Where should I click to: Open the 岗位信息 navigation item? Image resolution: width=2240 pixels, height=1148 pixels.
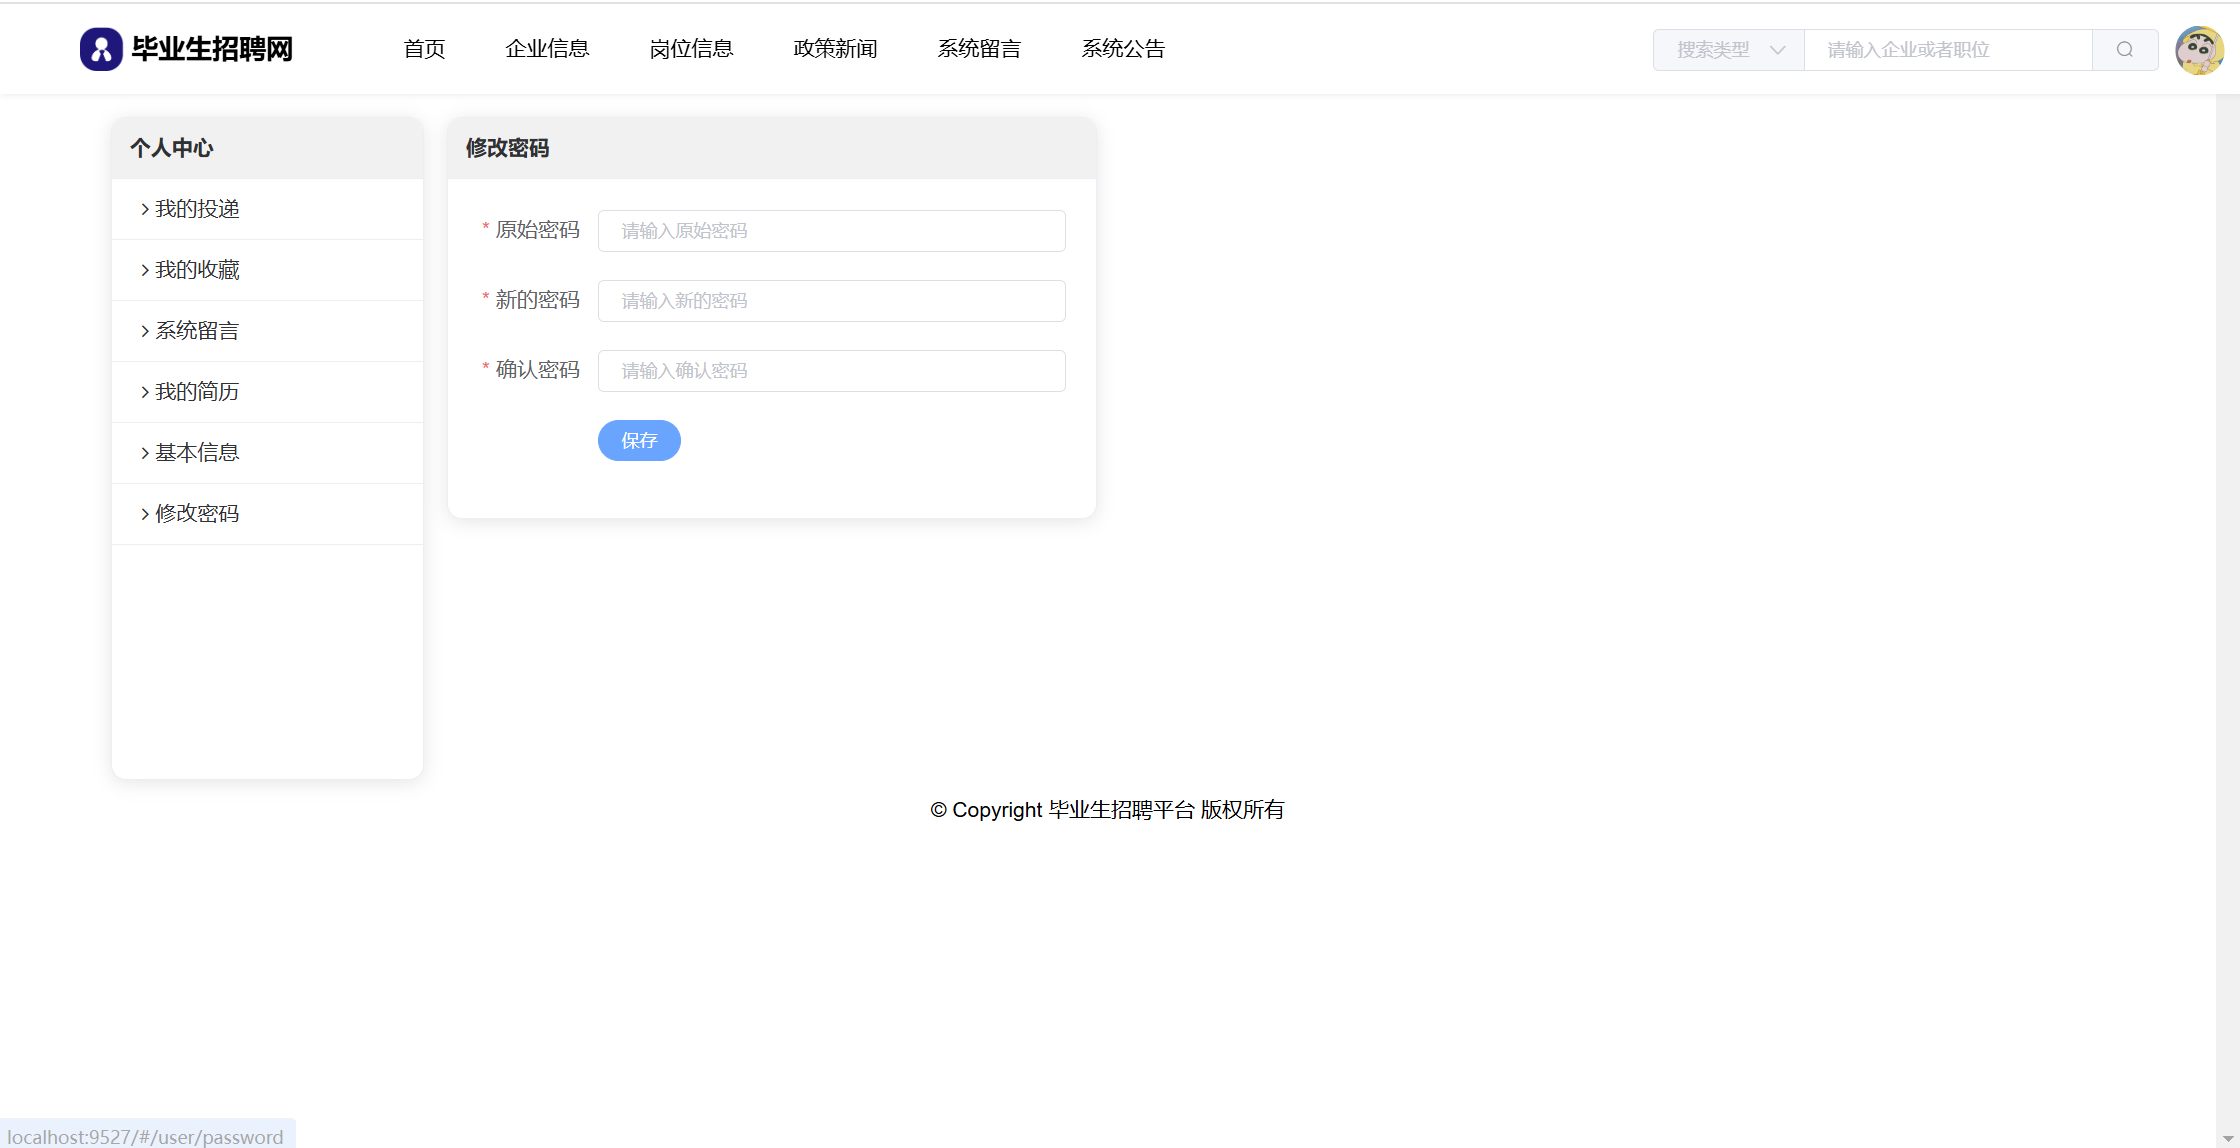point(691,49)
